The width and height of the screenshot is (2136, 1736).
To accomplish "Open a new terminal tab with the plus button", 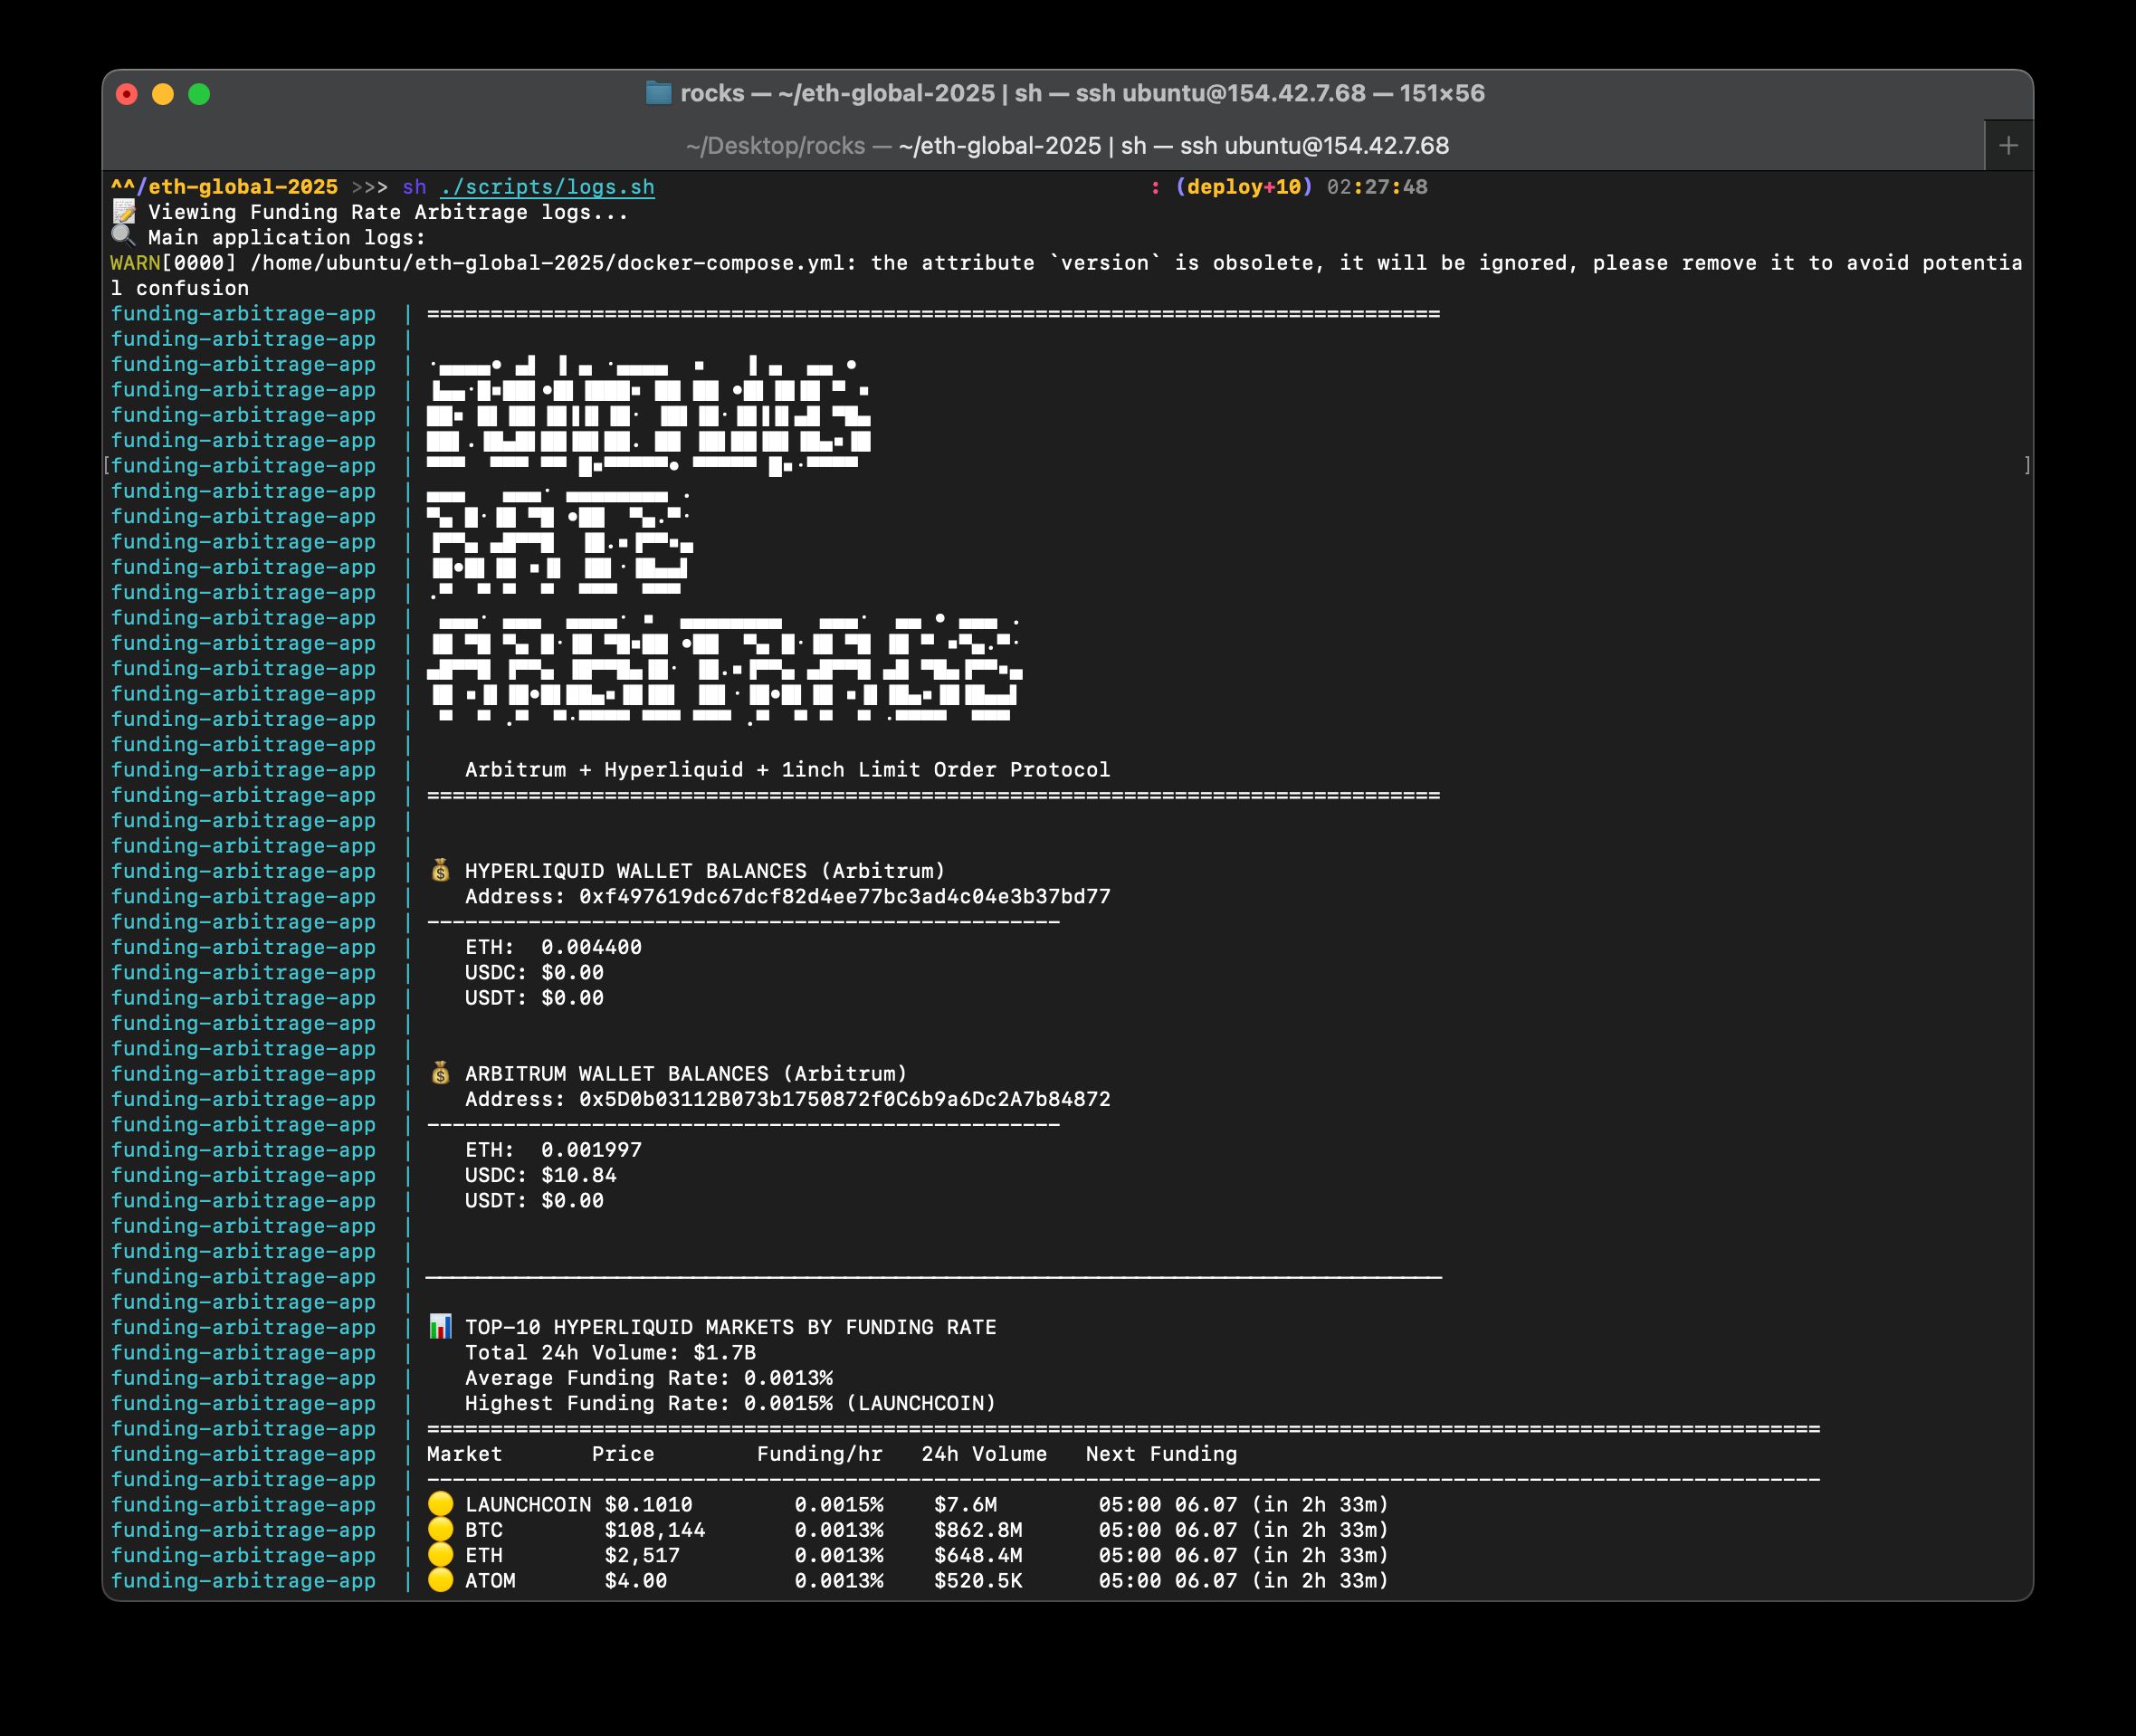I will (x=2008, y=146).
